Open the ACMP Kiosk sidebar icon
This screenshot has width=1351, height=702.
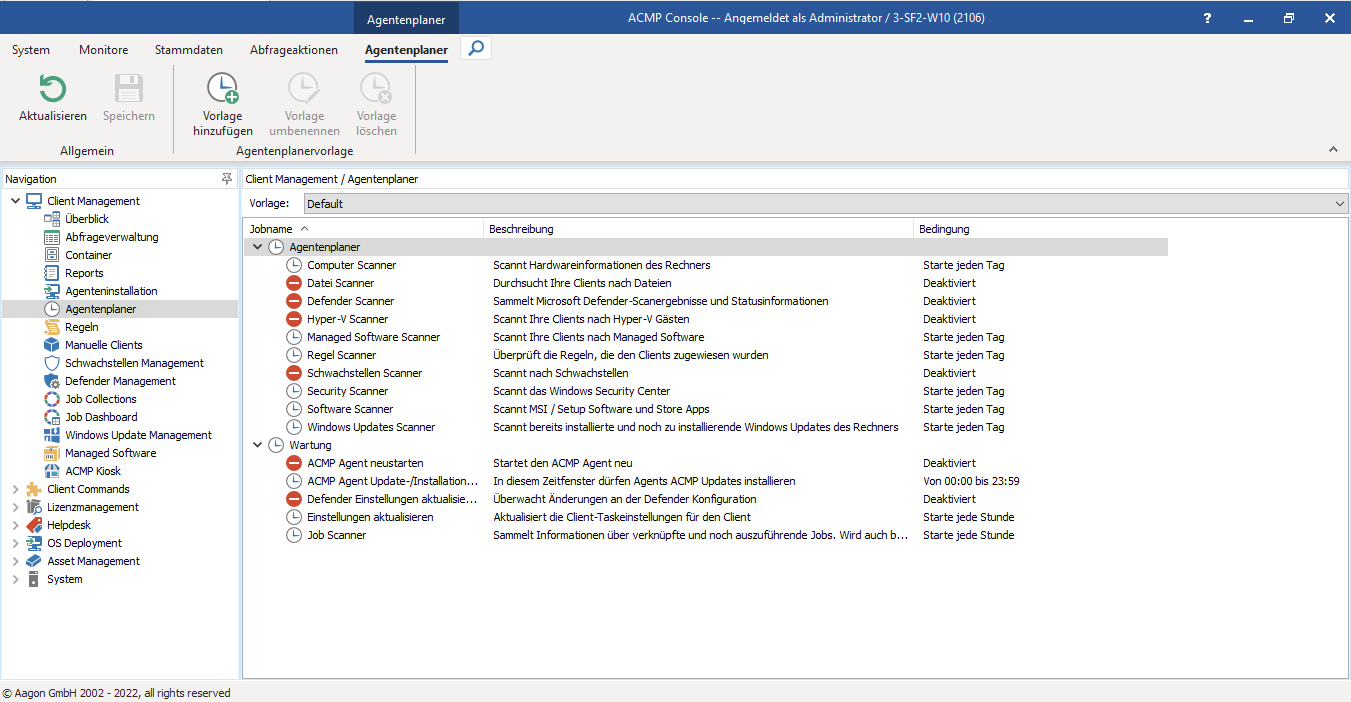[51, 470]
